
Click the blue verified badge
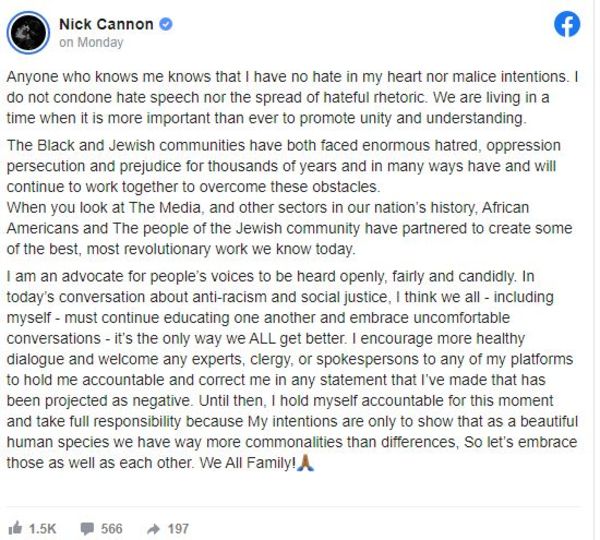[x=165, y=24]
